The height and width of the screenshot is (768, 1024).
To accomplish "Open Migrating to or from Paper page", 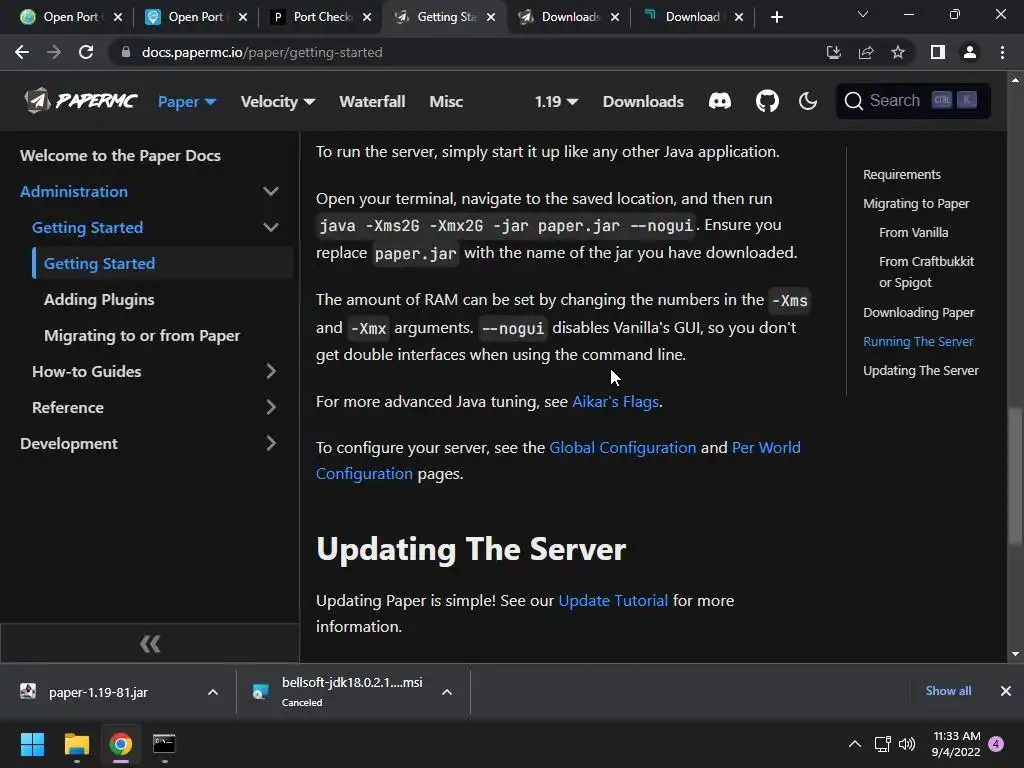I will [142, 335].
